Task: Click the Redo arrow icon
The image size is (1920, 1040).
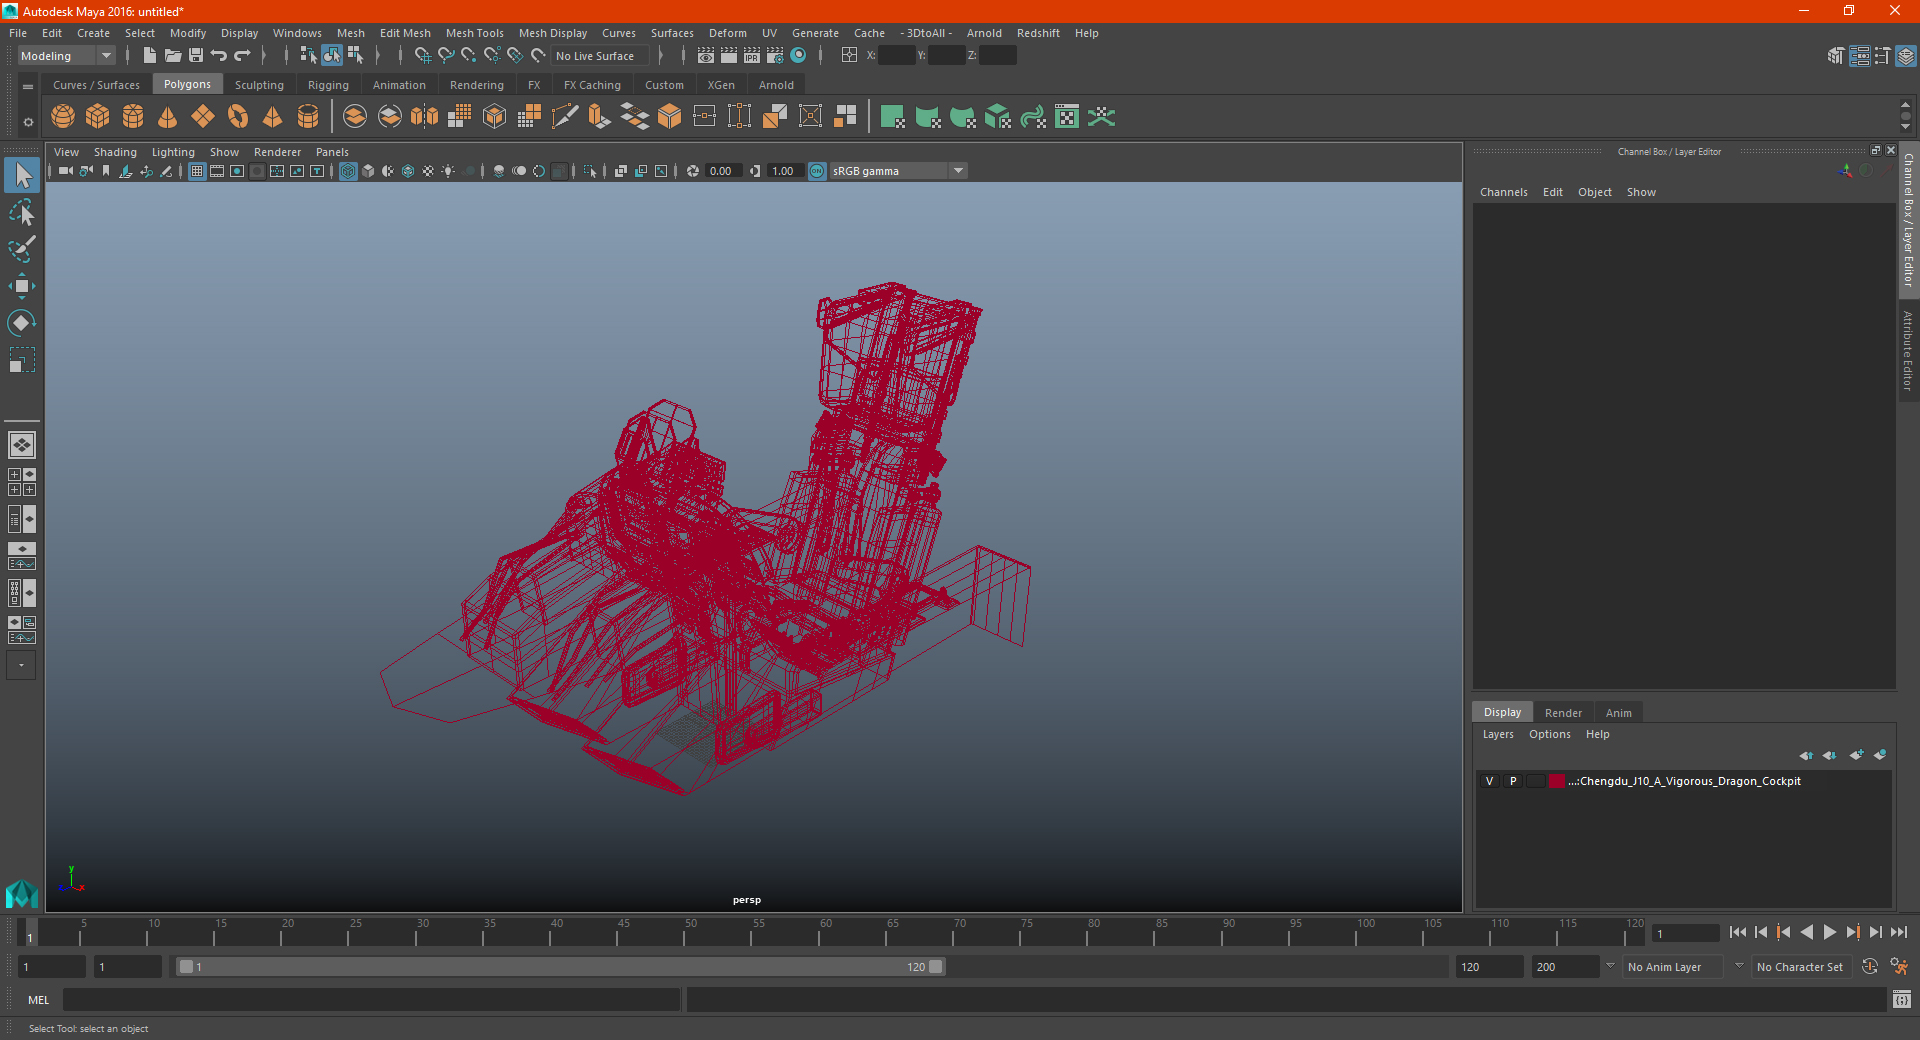Action: click(x=242, y=56)
